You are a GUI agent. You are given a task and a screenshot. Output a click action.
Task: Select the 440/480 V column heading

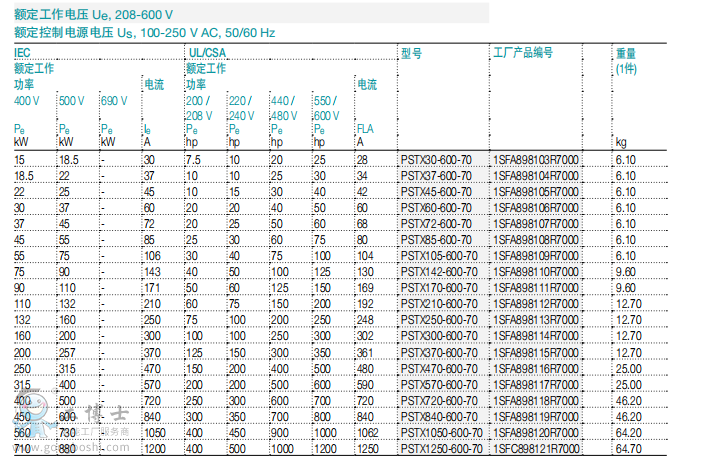[284, 107]
